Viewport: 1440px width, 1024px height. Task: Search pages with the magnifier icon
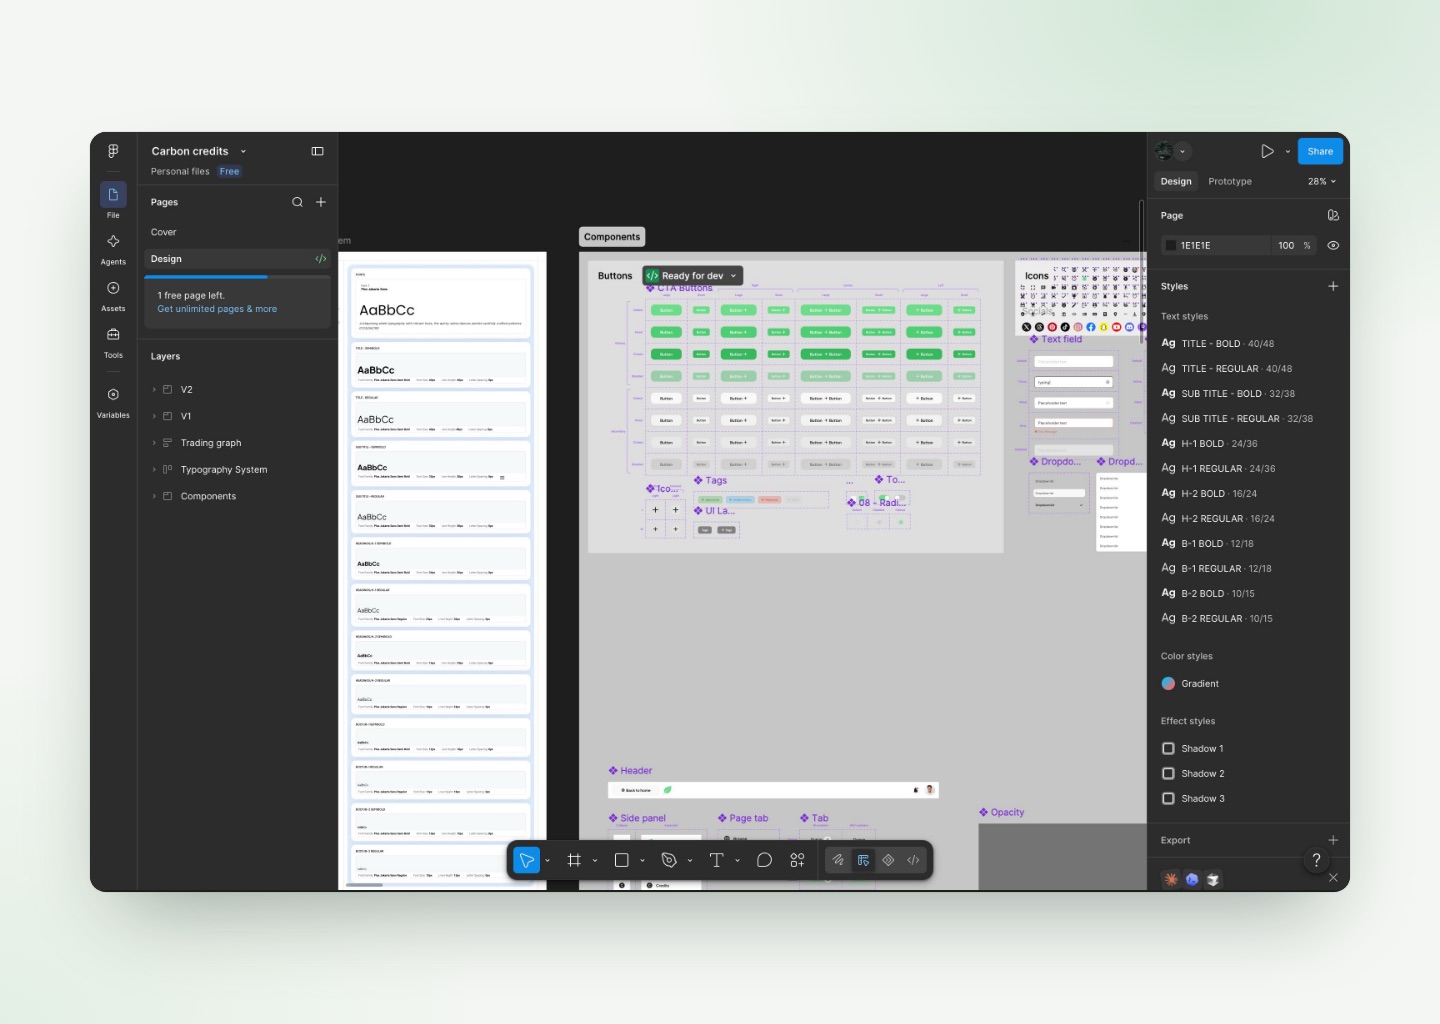click(x=297, y=202)
